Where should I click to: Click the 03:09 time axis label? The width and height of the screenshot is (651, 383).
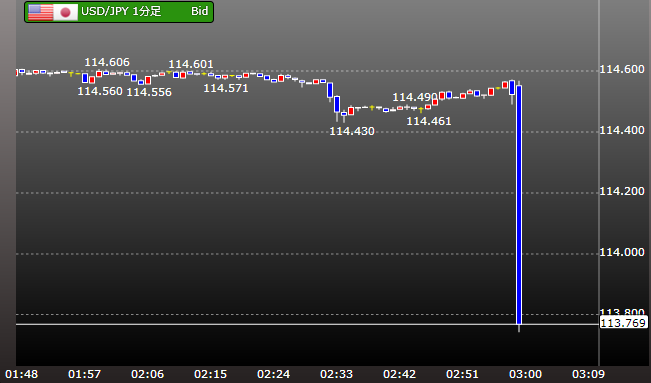[x=588, y=374]
